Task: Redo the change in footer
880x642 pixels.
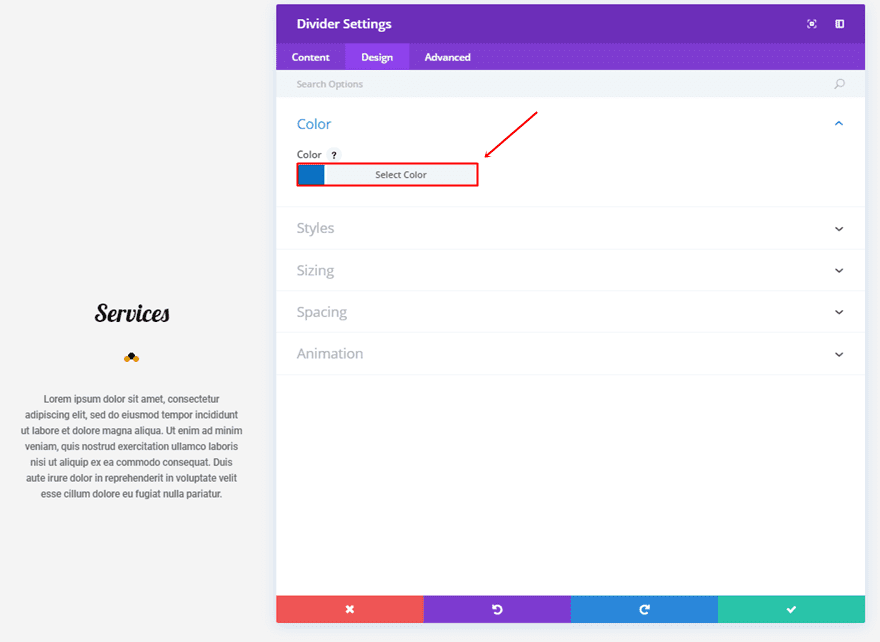Action: (x=644, y=609)
